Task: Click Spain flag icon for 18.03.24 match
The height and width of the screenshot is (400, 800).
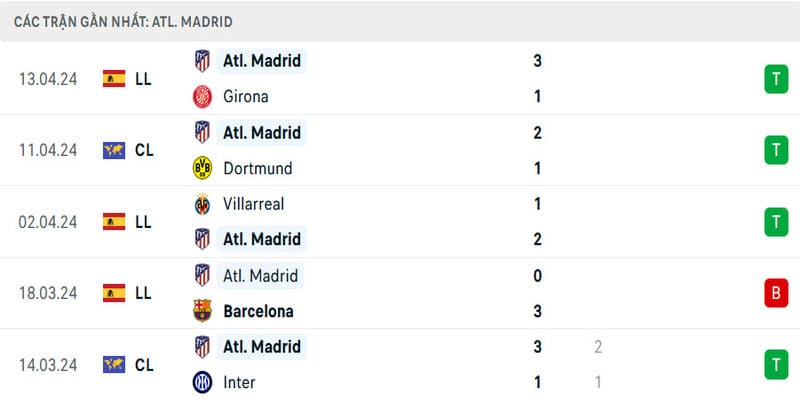Action: 114,293
